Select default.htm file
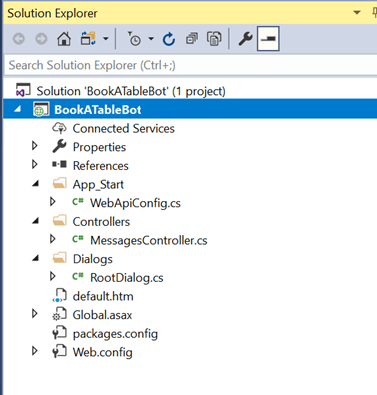Viewport: 377px width, 395px height. coord(103,296)
